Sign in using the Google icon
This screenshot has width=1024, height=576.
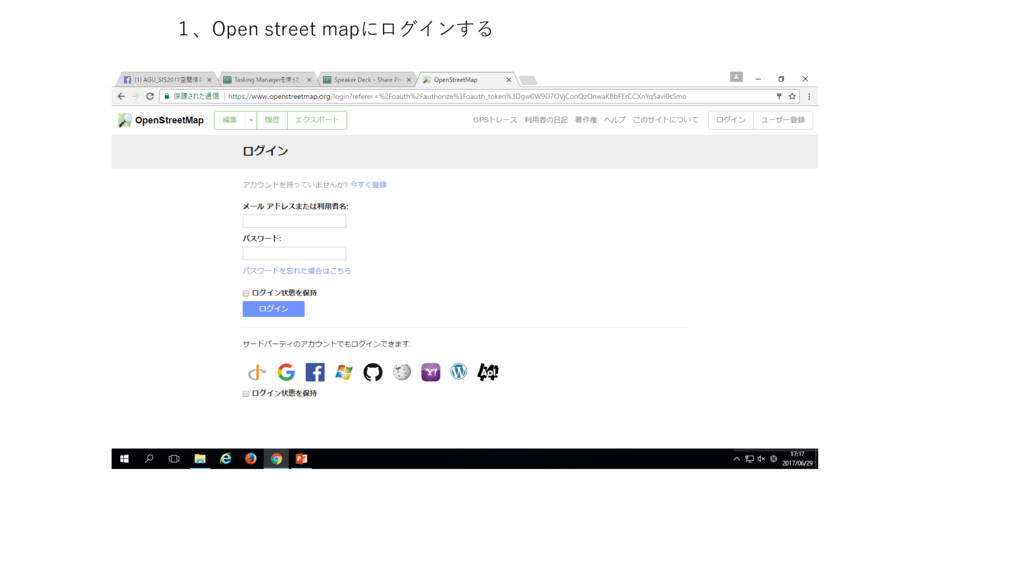[286, 372]
